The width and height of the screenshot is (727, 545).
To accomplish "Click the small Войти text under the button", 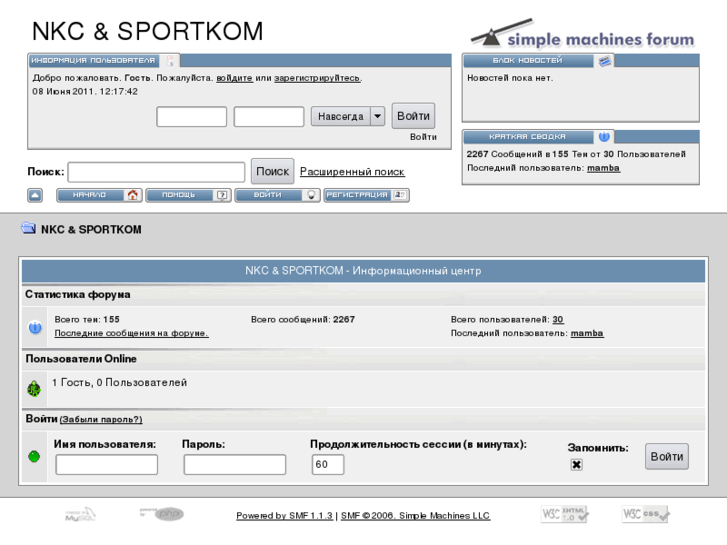I will click(423, 137).
